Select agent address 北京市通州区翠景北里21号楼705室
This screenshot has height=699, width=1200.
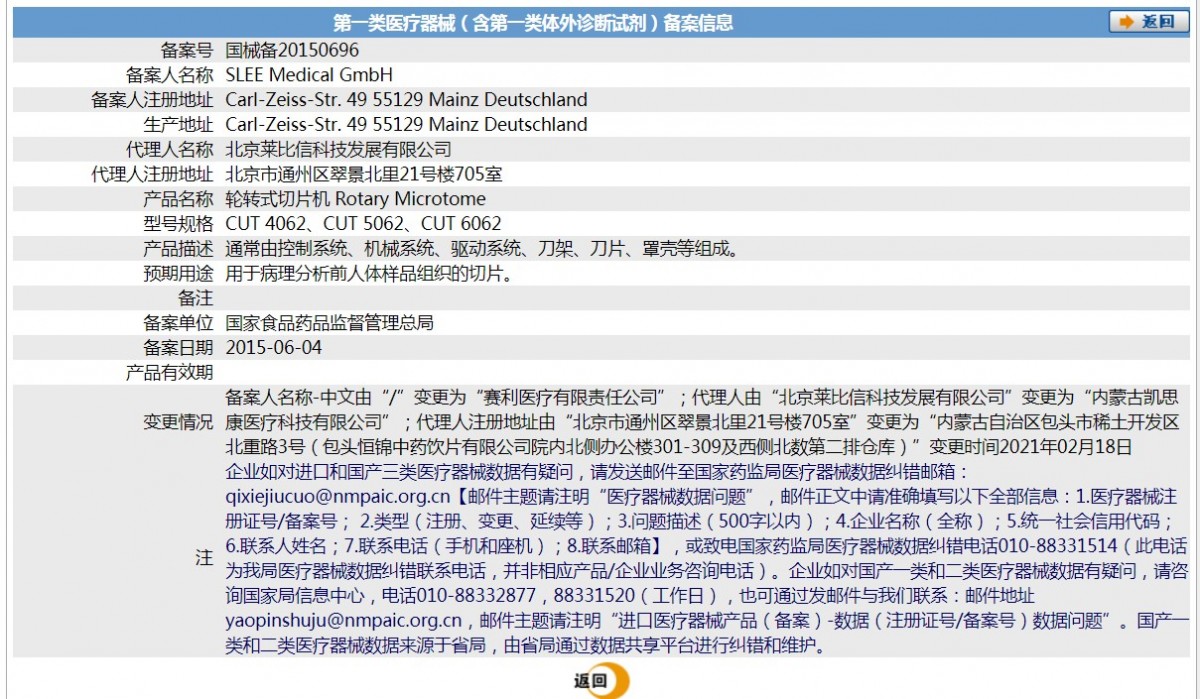(364, 174)
